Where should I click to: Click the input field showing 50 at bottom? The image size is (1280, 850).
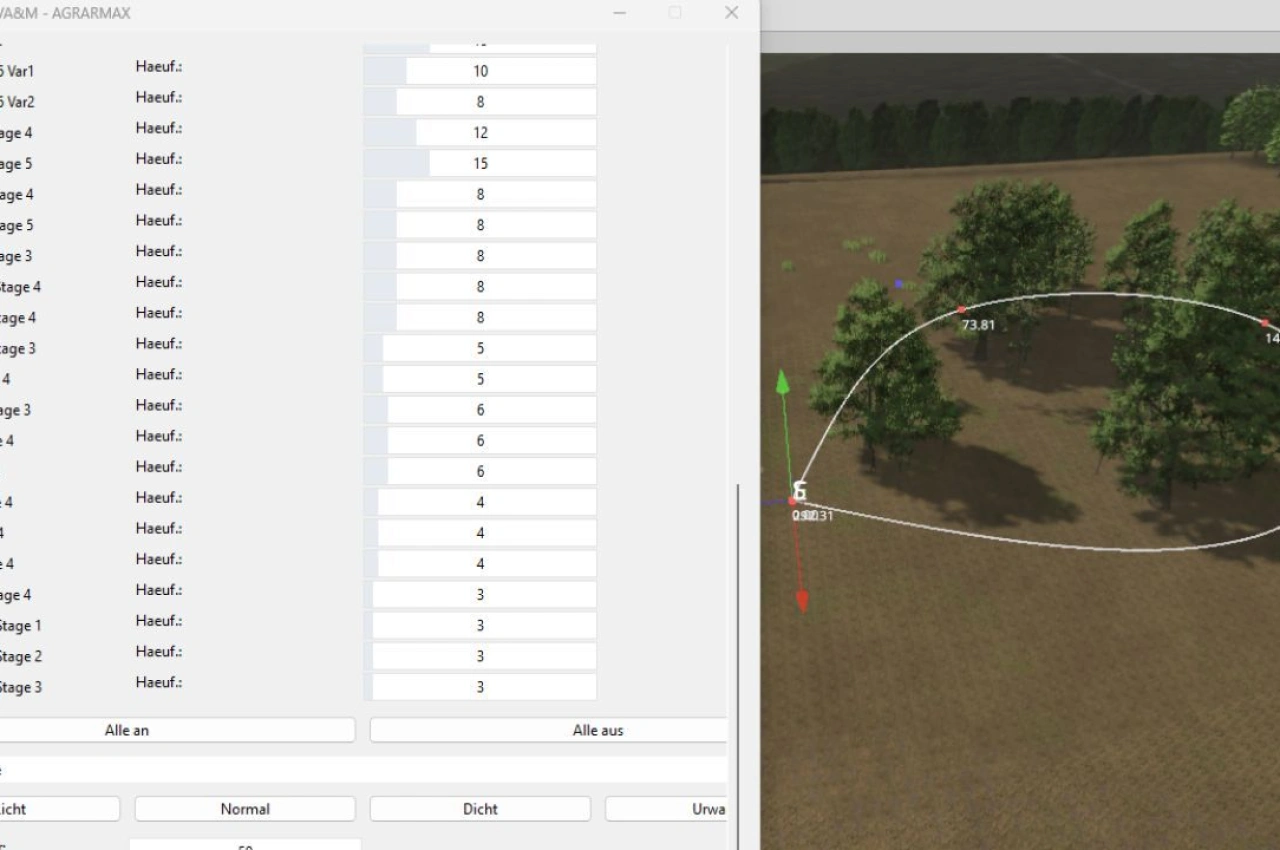(x=245, y=845)
